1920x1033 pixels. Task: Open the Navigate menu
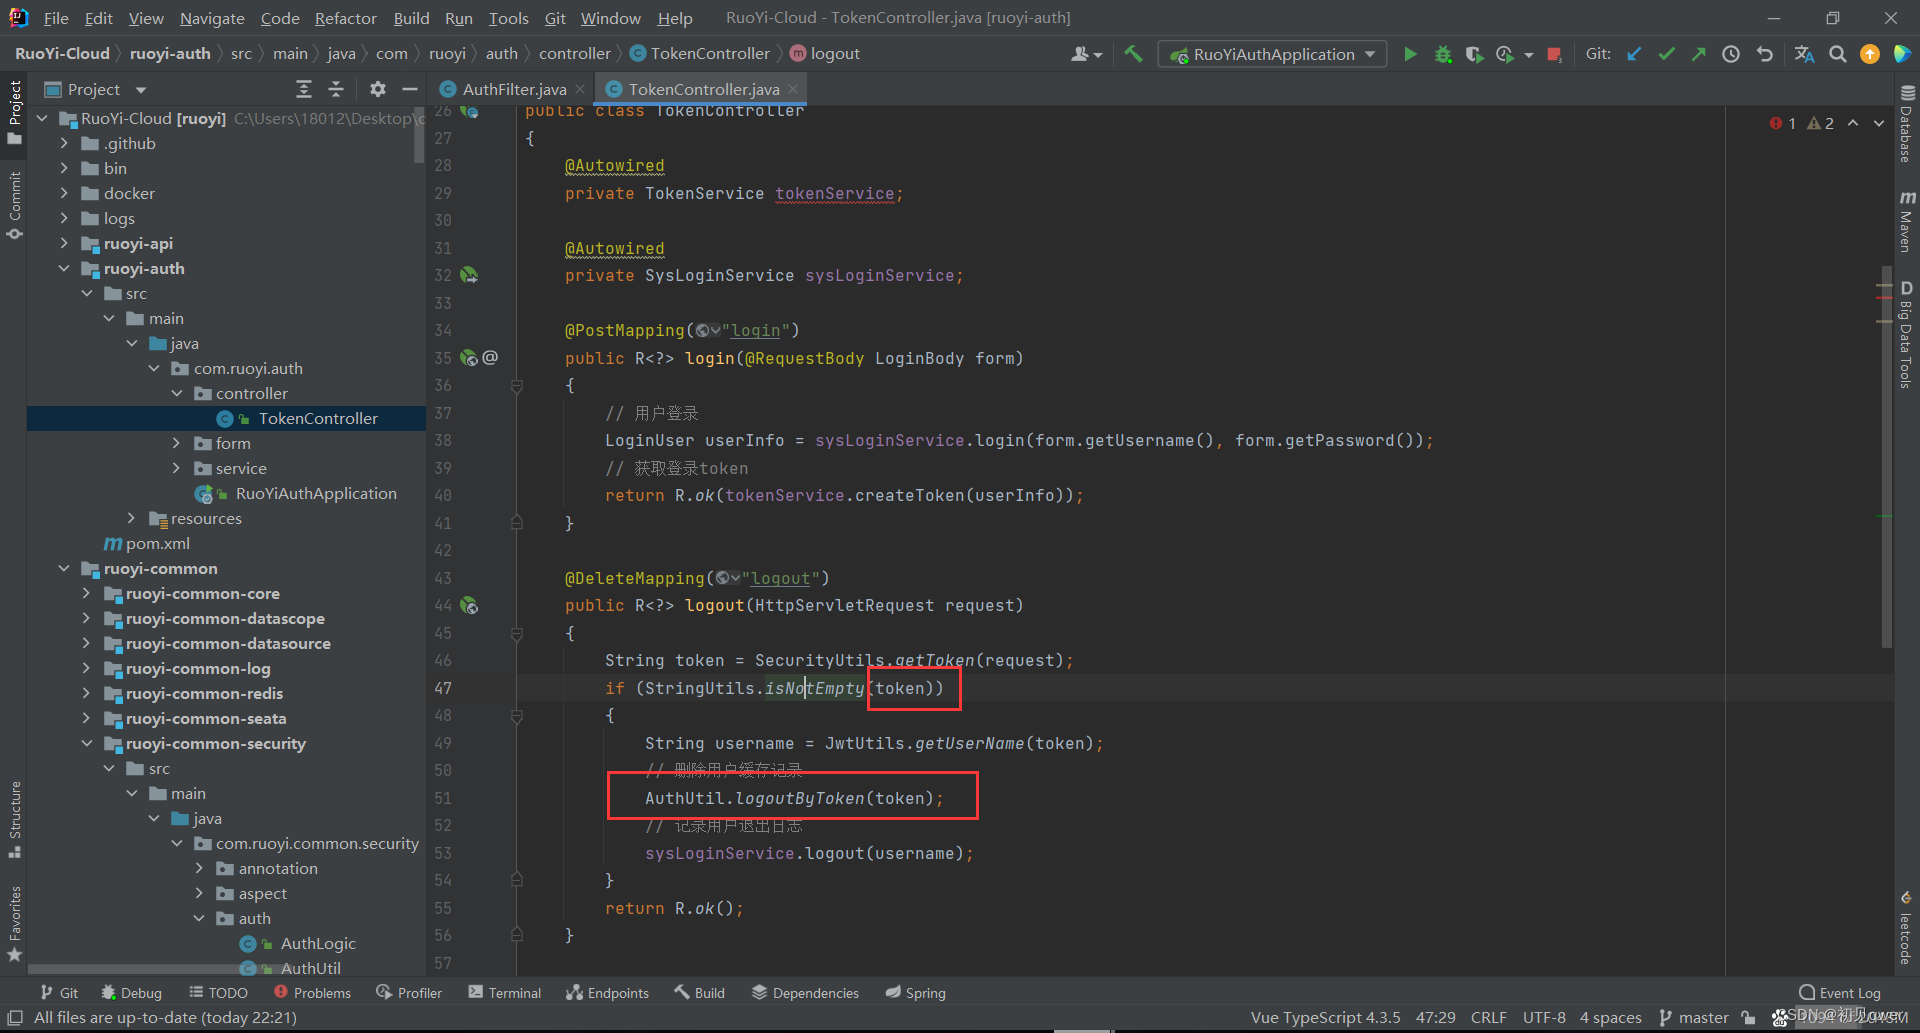(x=212, y=18)
